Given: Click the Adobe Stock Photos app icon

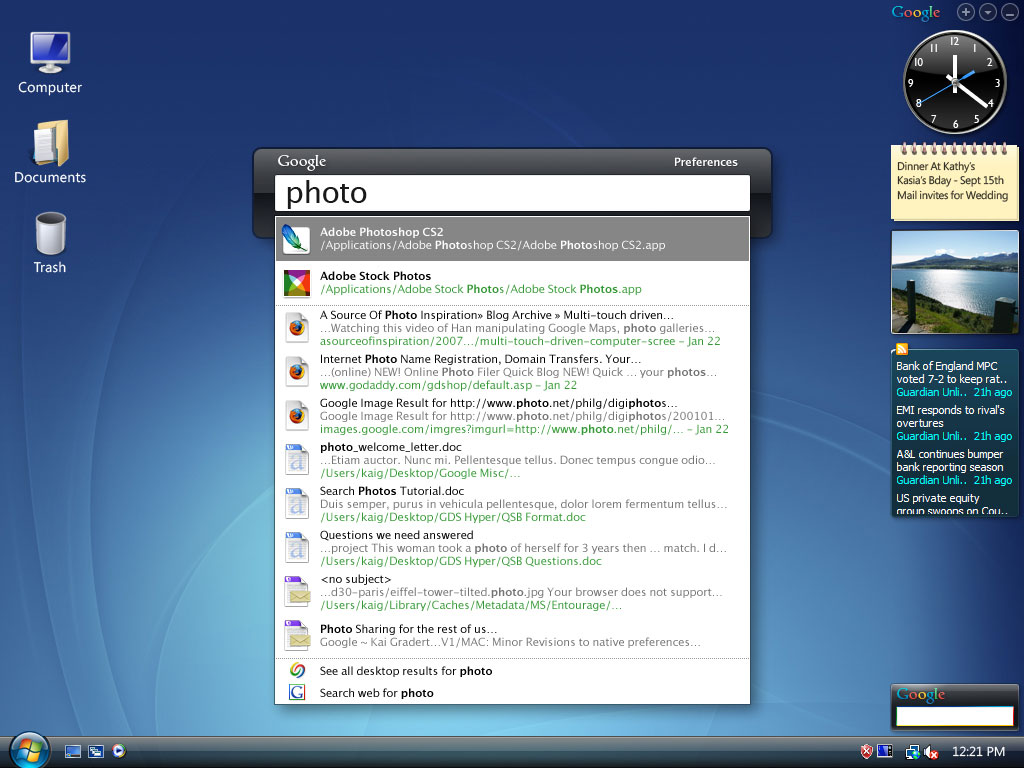Looking at the screenshot, I should [296, 283].
